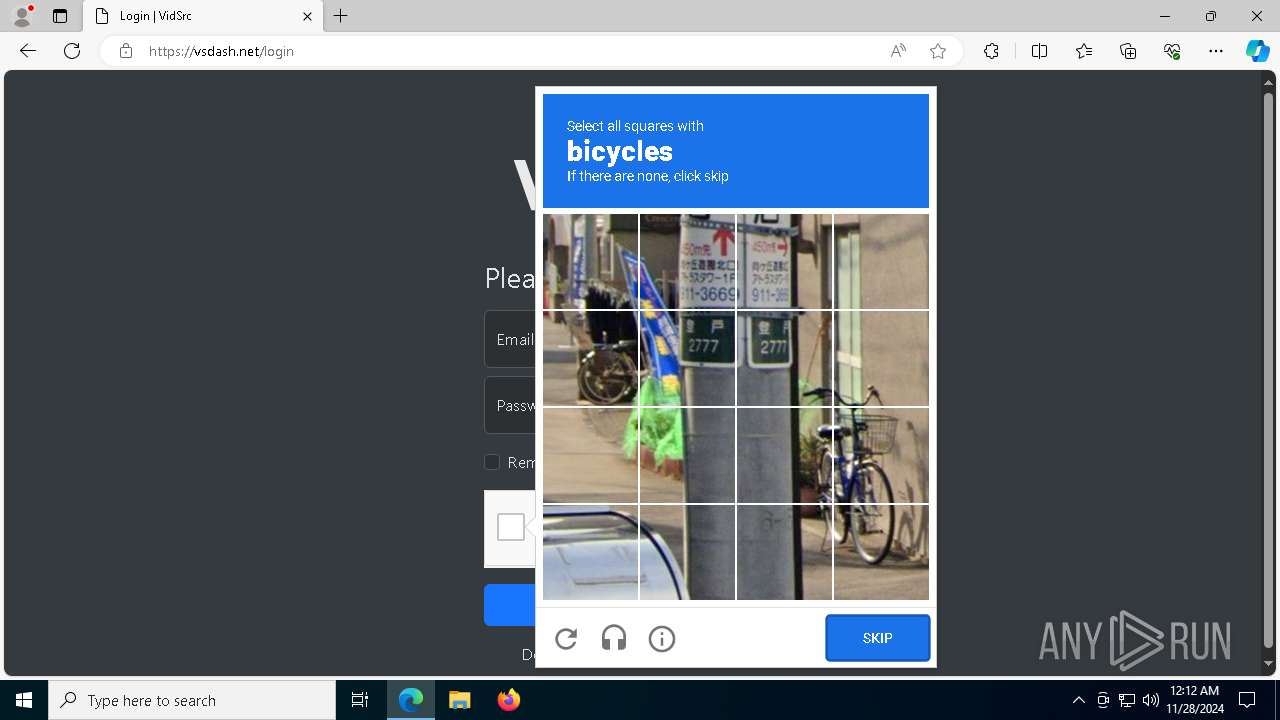Open Copilot sidebar icon
This screenshot has width=1280, height=720.
coord(1257,51)
